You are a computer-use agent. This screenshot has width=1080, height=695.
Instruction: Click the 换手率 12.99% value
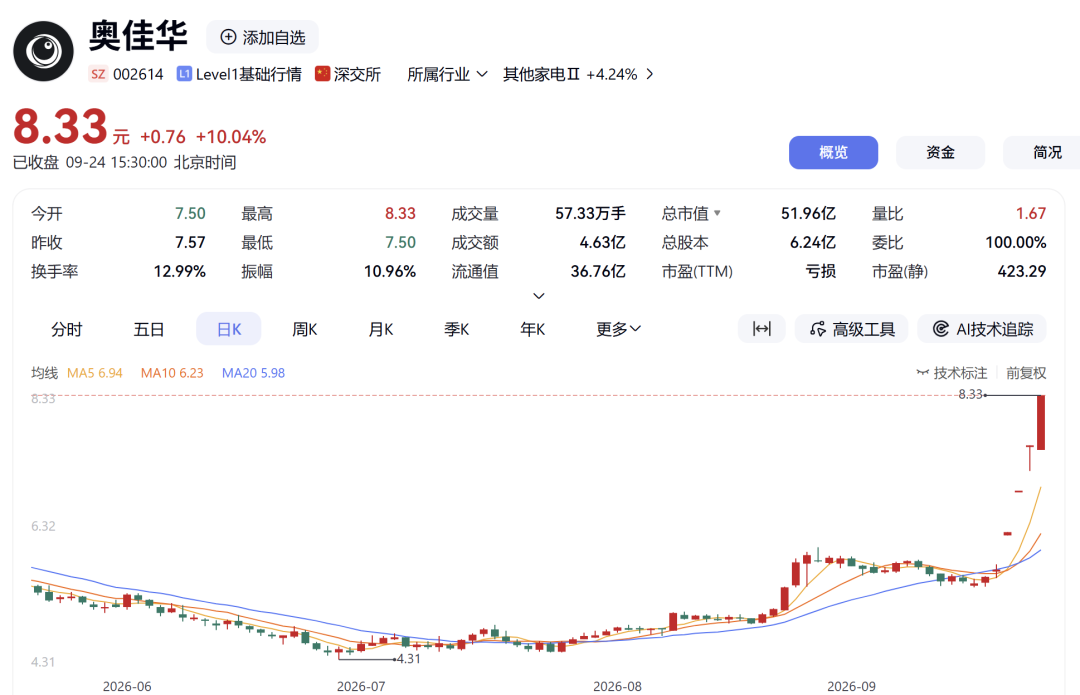[179, 271]
